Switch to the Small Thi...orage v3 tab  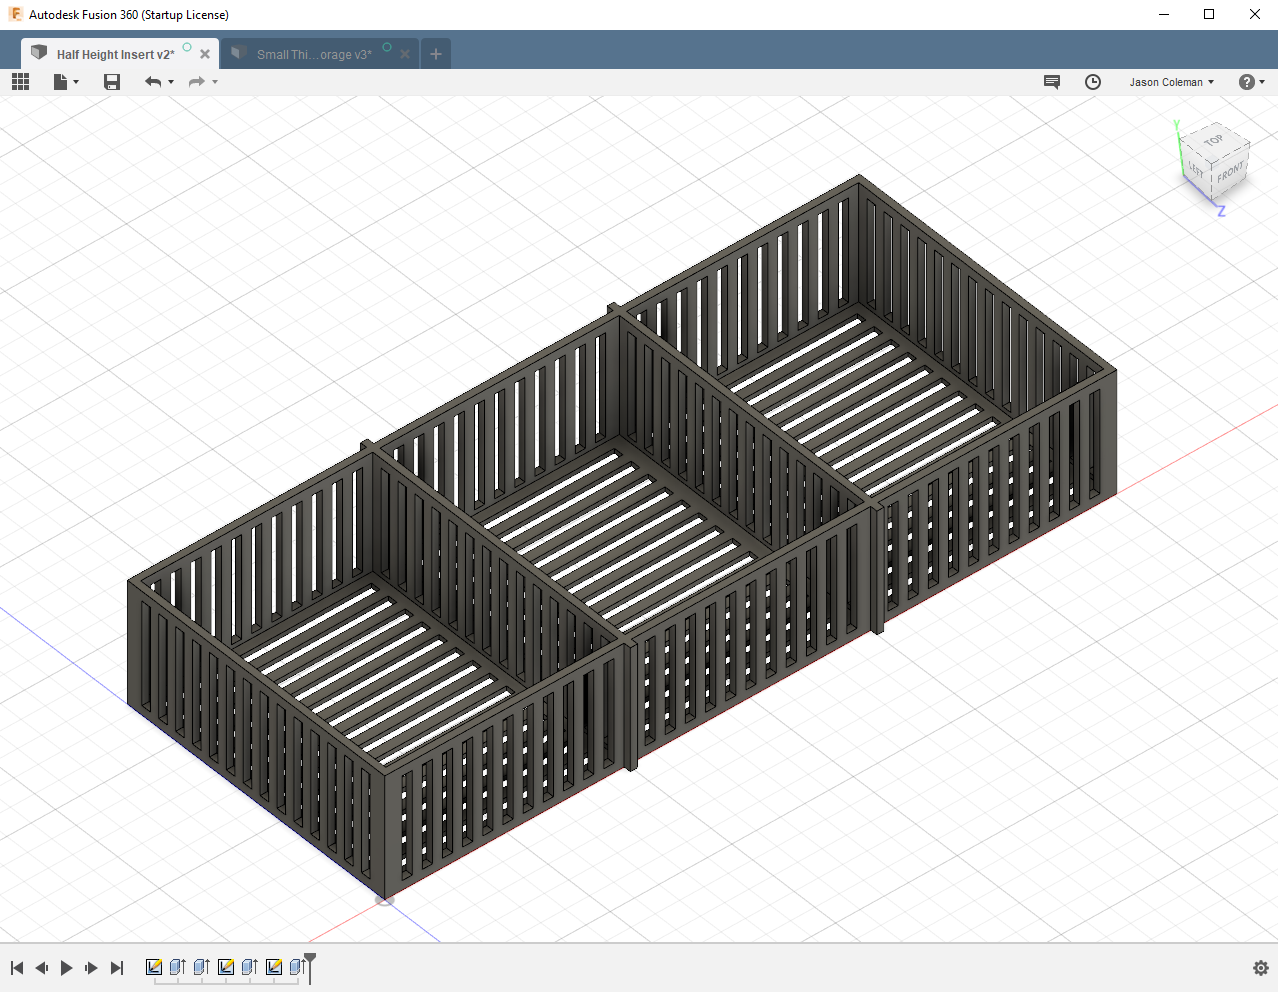310,54
